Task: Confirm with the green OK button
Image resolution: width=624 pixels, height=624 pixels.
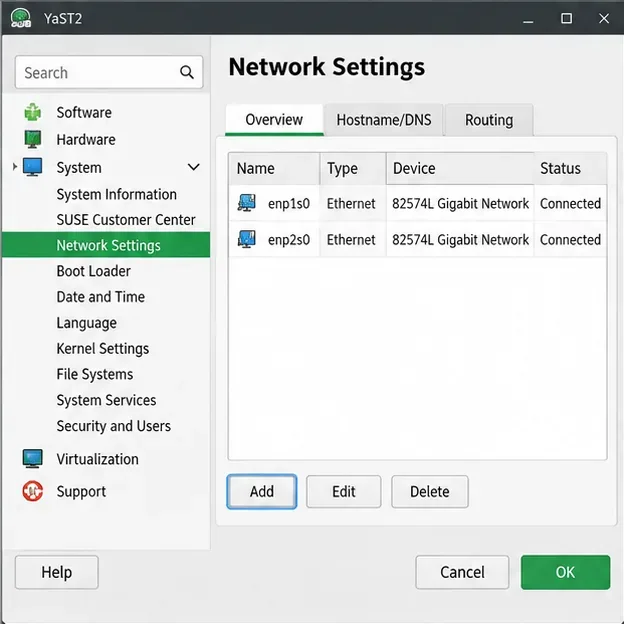Action: (565, 572)
